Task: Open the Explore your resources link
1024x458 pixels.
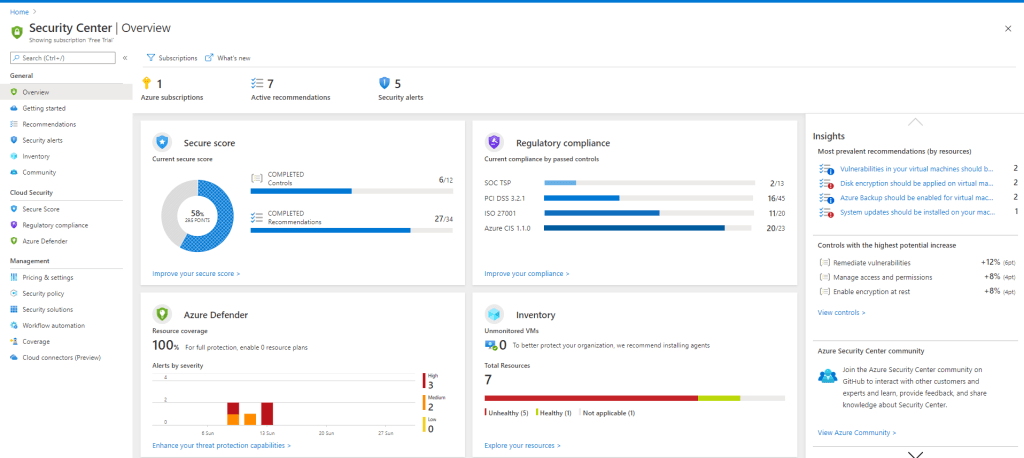Action: [522, 445]
